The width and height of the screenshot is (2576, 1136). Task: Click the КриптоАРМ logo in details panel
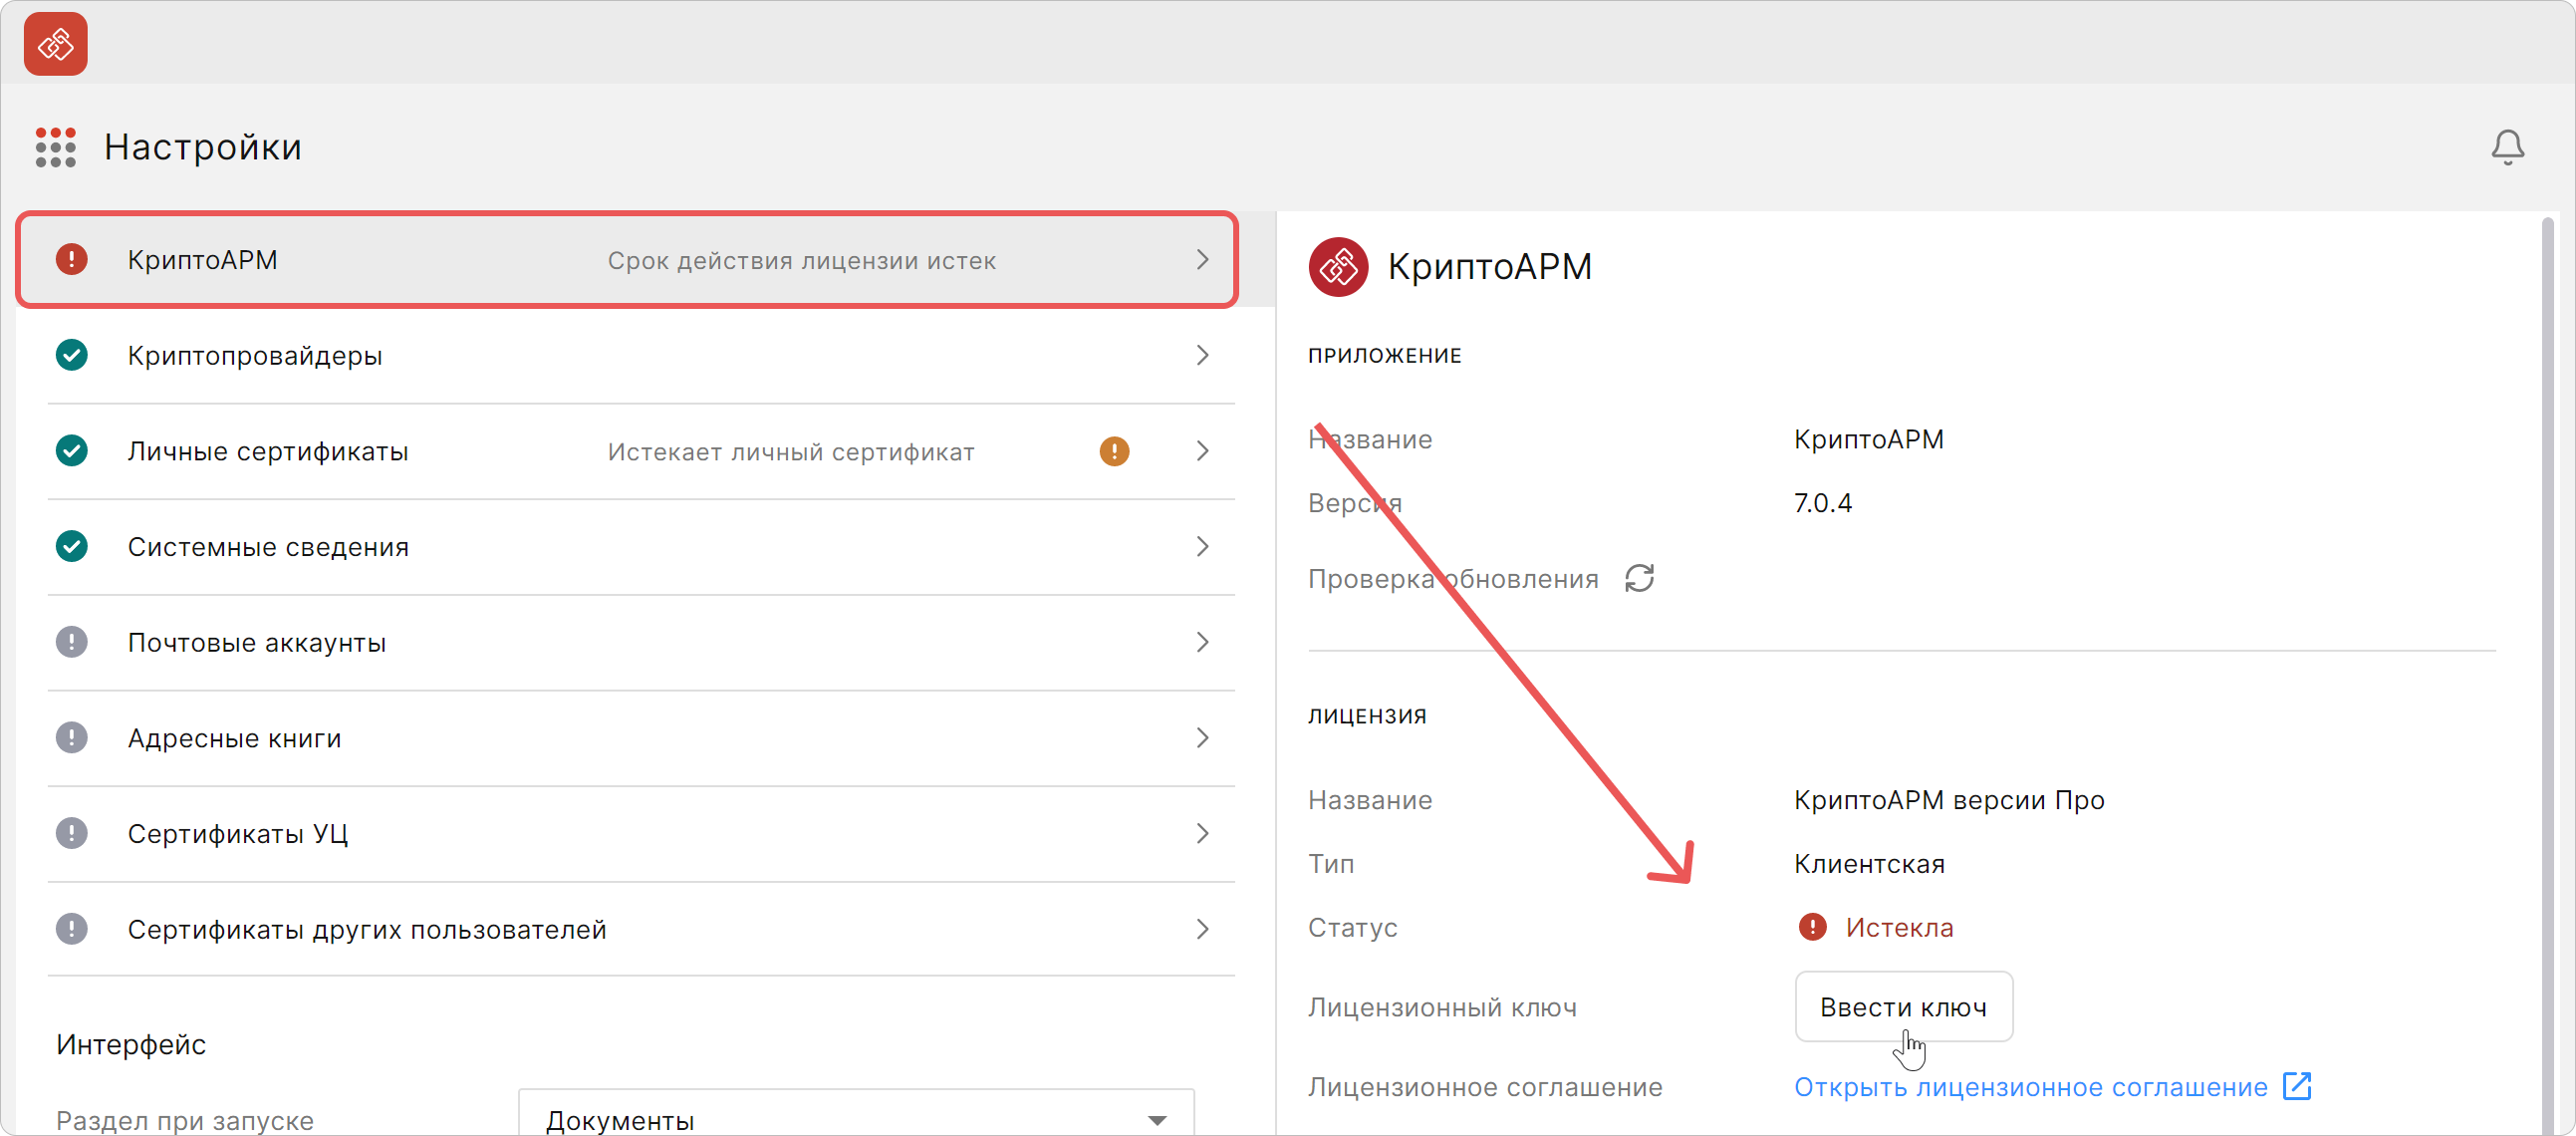click(1338, 267)
